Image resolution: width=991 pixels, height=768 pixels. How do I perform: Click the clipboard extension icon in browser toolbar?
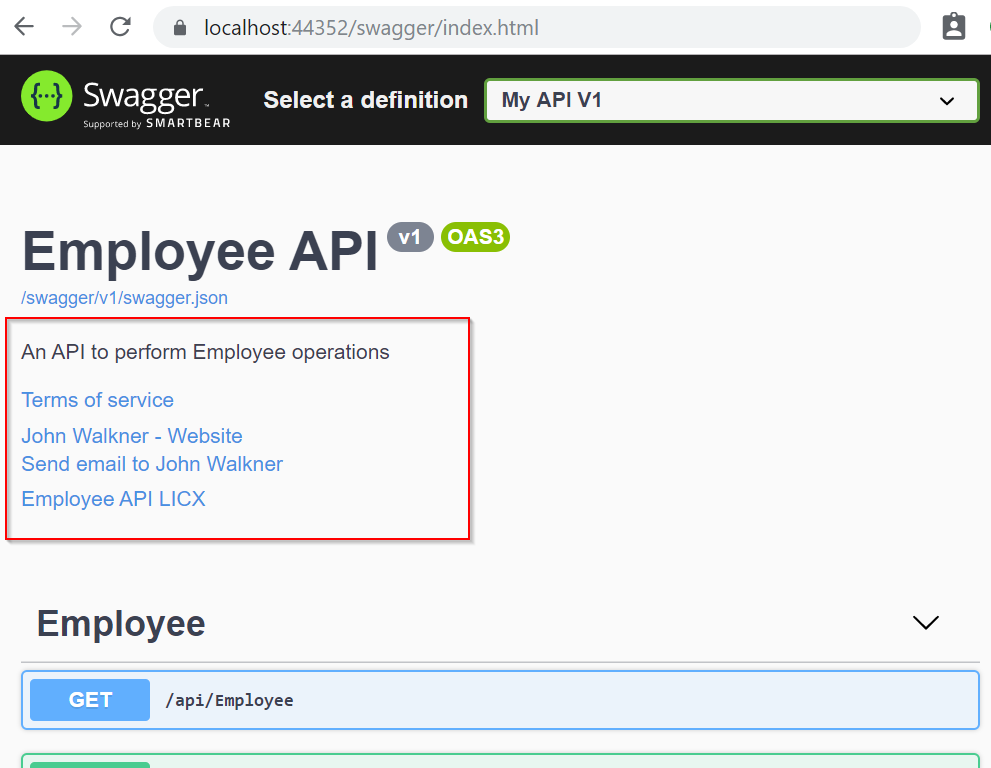[954, 27]
